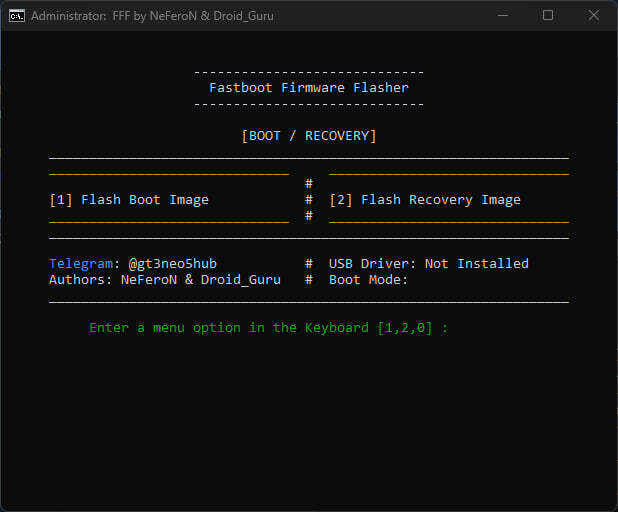Click the Authors: NeFeroN & Droid_Guru line

tap(165, 280)
